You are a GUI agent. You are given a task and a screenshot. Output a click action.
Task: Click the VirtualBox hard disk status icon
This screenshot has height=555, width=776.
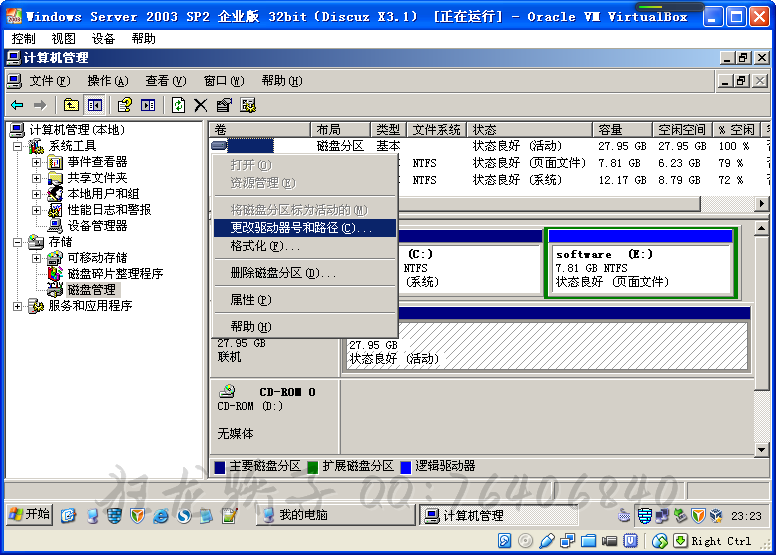coord(504,541)
